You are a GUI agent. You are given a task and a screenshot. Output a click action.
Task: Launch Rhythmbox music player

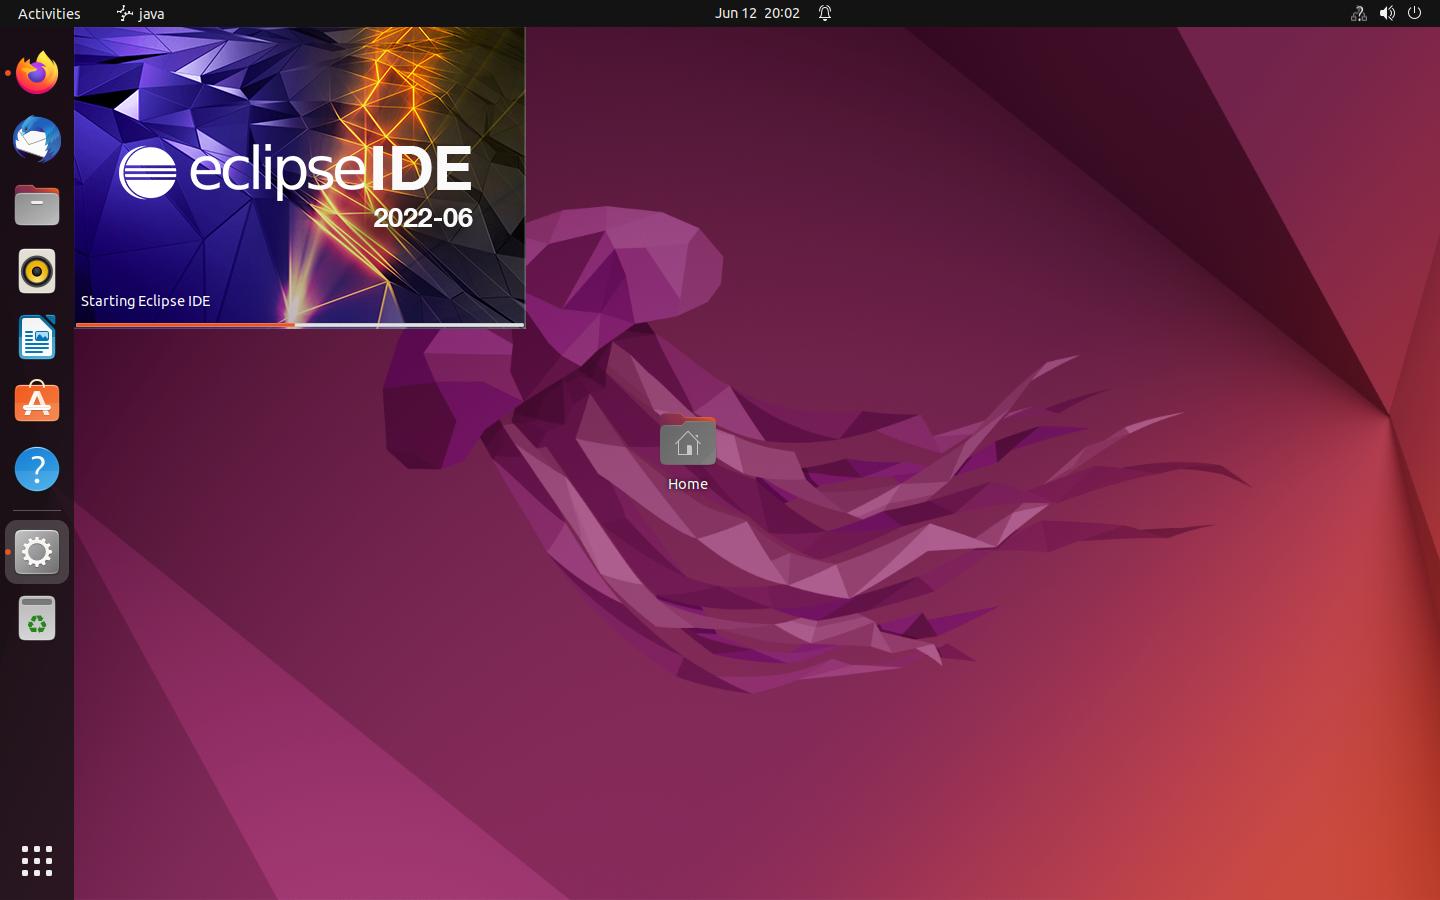coord(37,271)
